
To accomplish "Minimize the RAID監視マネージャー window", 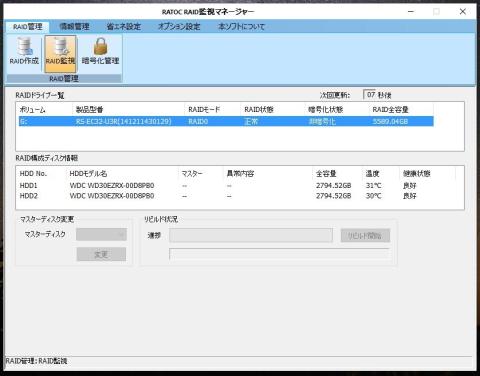I will coord(411,12).
